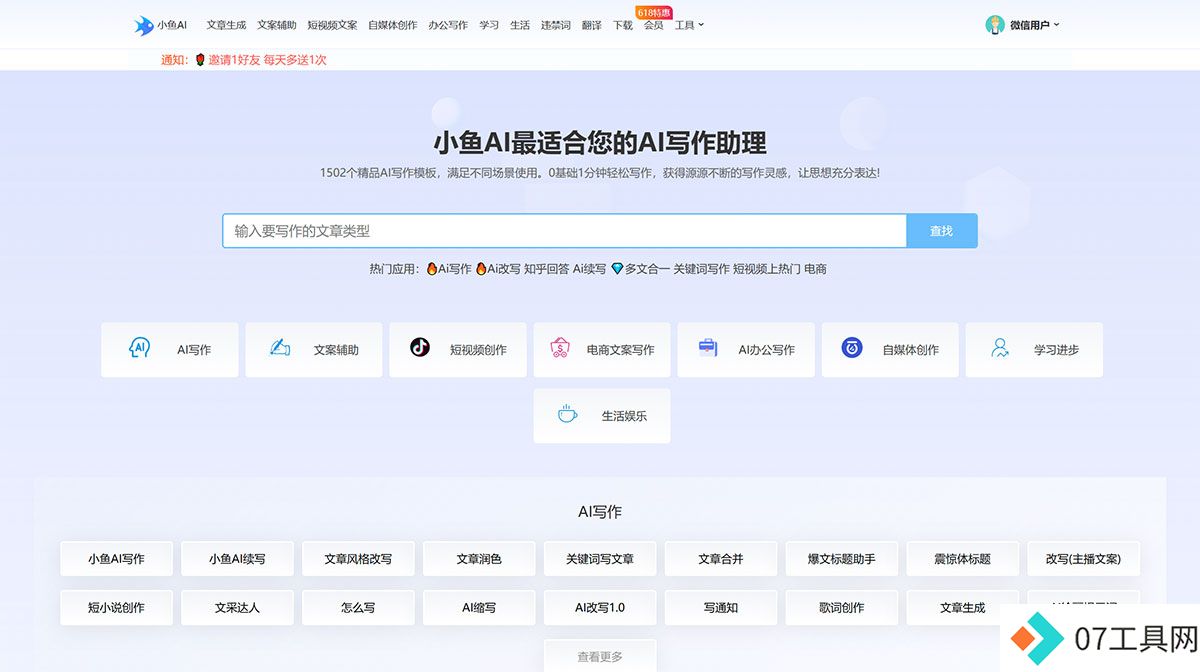This screenshot has width=1200, height=672.
Task: Open the 知乎回答 hot app link
Action: (x=546, y=269)
